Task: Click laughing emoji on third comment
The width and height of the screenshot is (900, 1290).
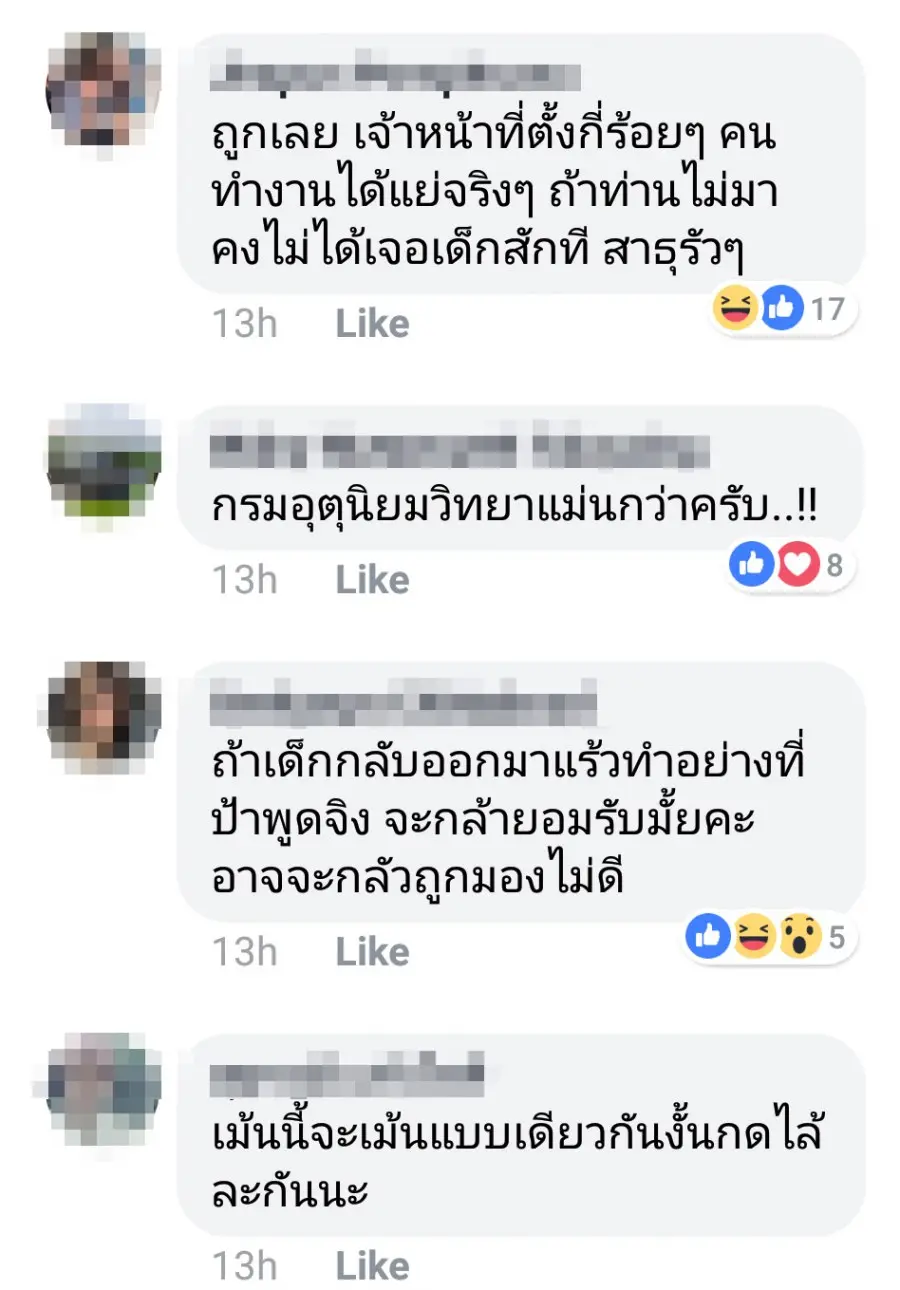Action: [754, 938]
